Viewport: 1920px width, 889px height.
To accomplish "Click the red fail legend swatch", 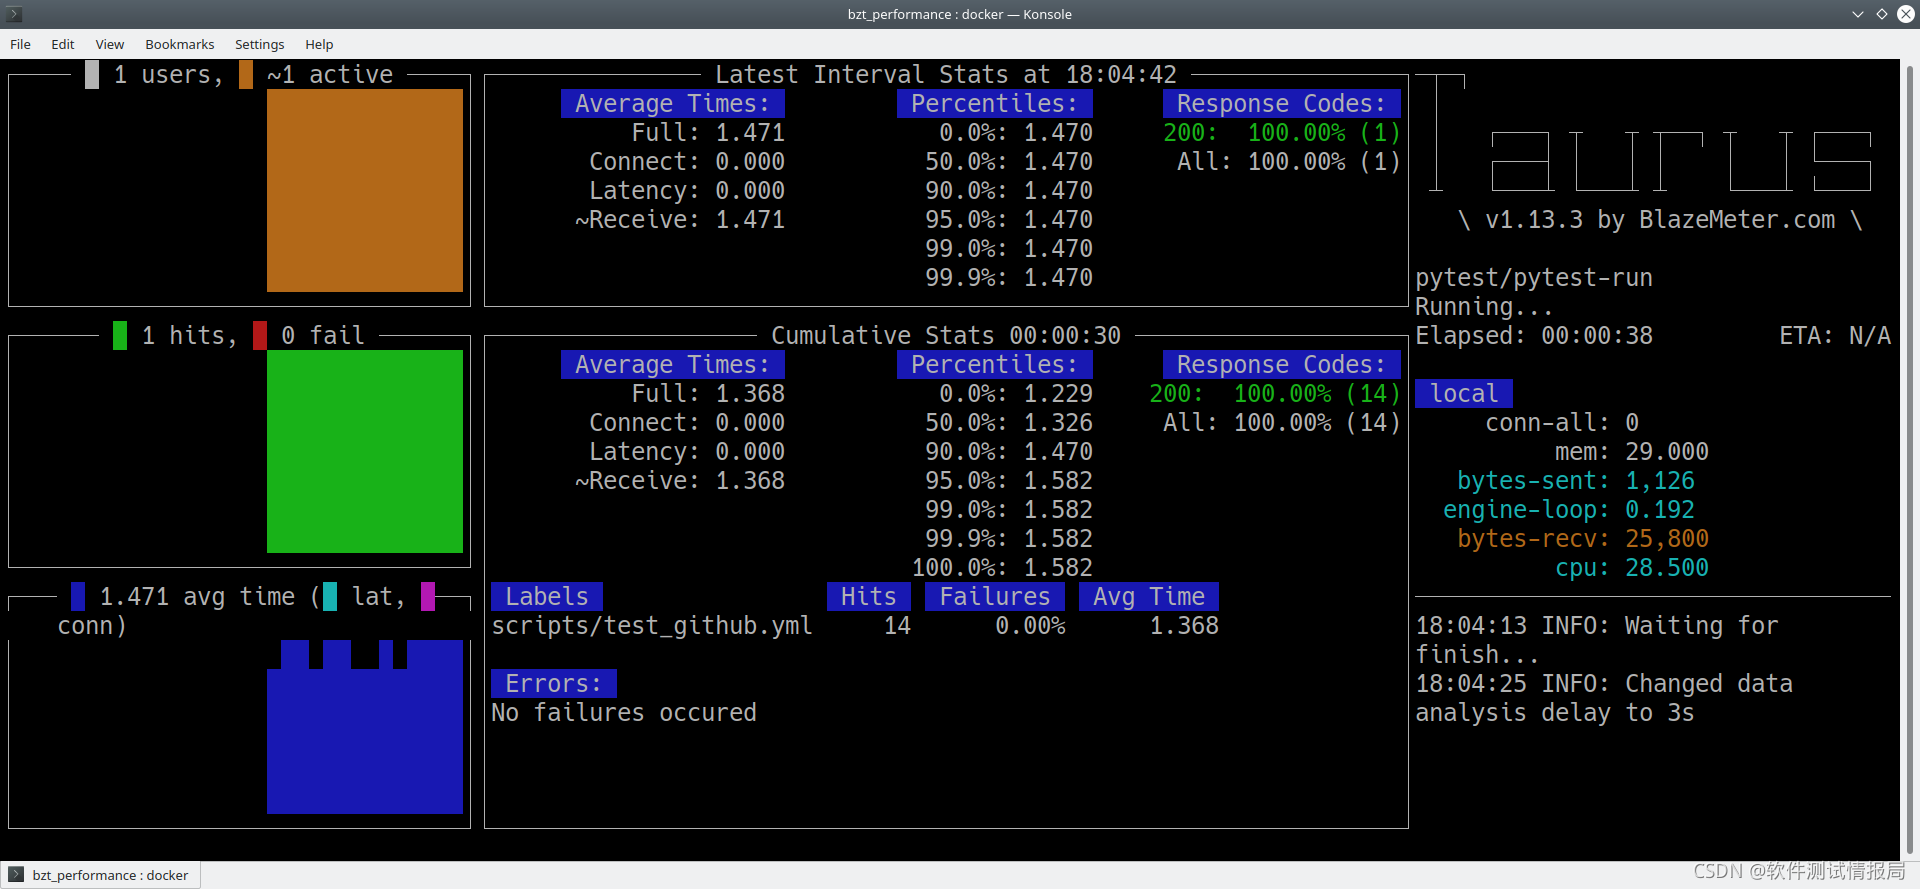I will pos(260,336).
